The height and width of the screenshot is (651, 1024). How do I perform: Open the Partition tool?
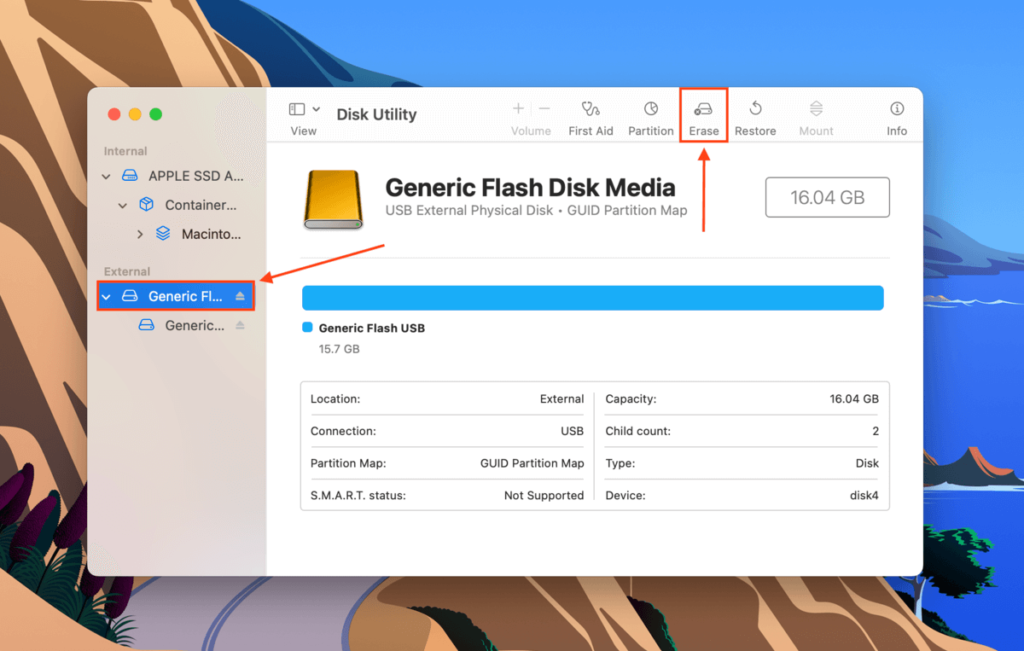[650, 110]
